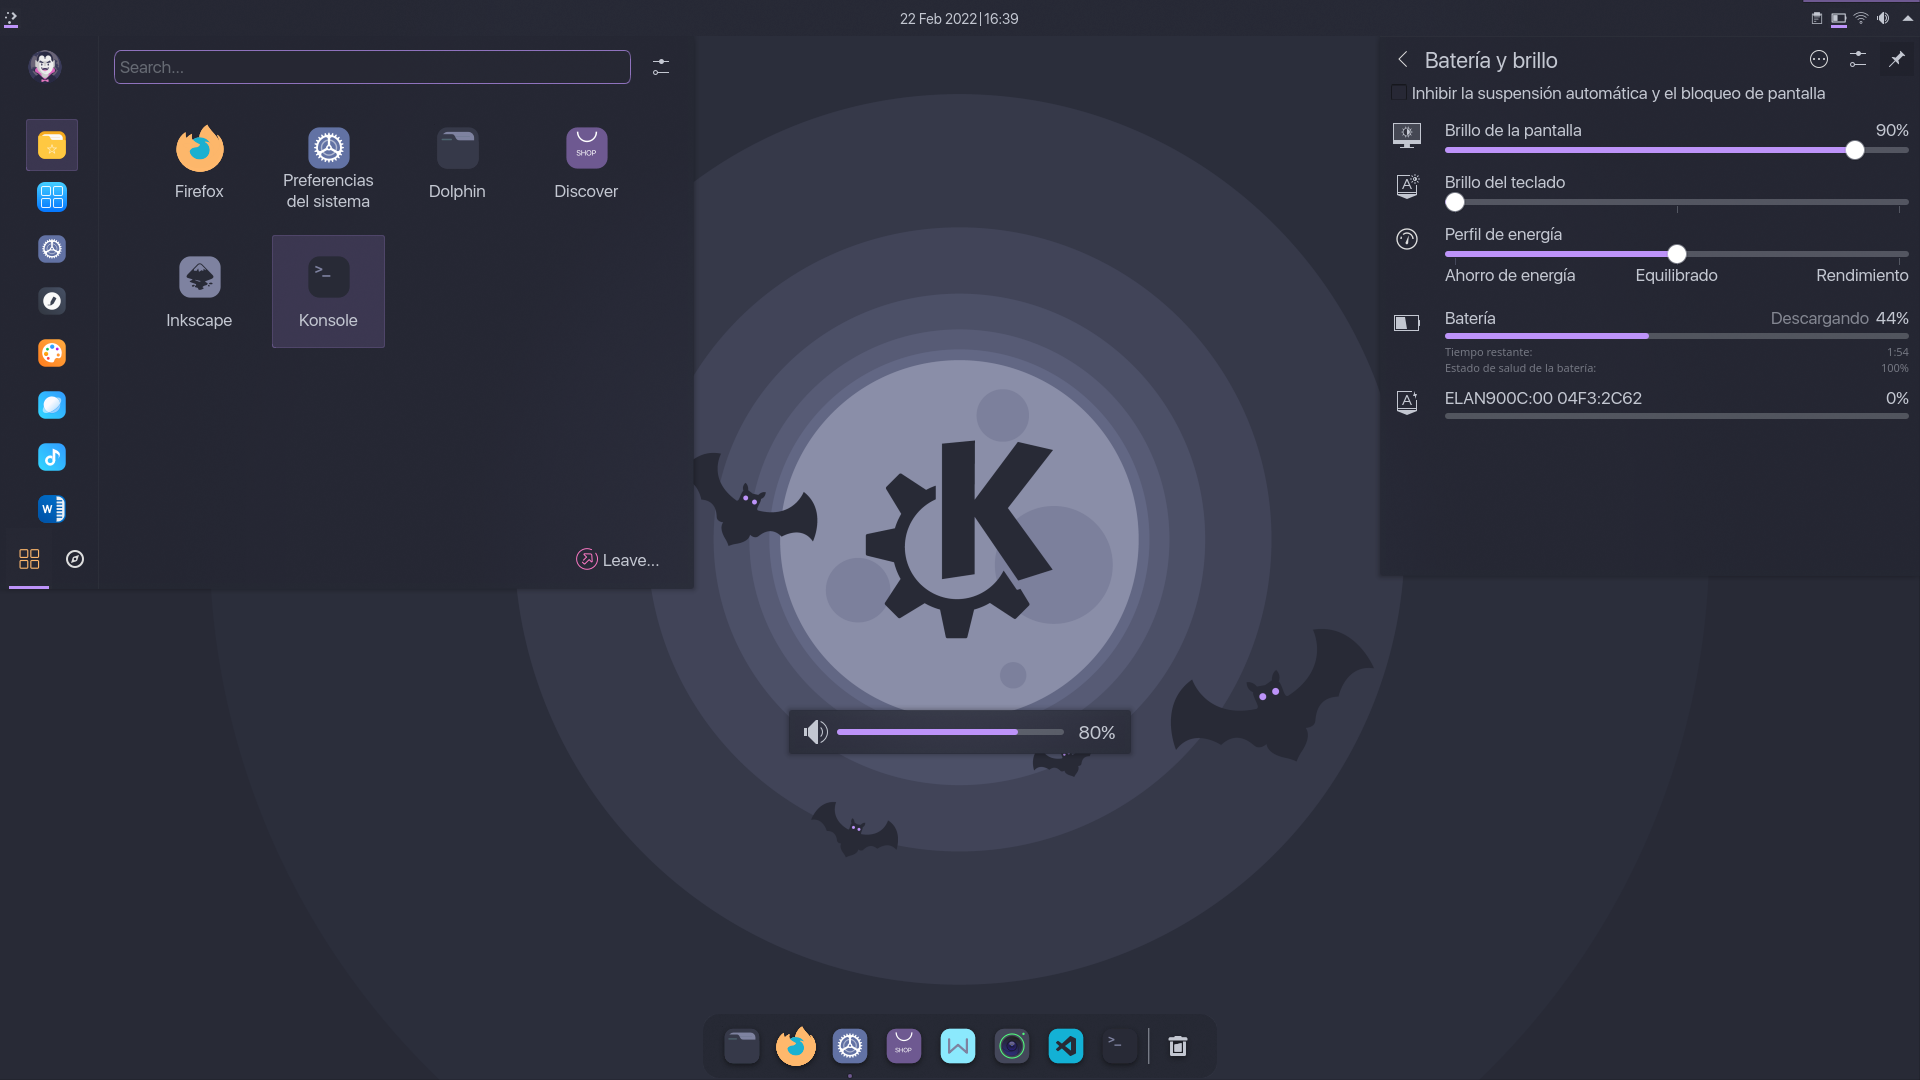The height and width of the screenshot is (1080, 1920).
Task: Open the Batería y brillo more-options menu
Action: pos(1819,60)
